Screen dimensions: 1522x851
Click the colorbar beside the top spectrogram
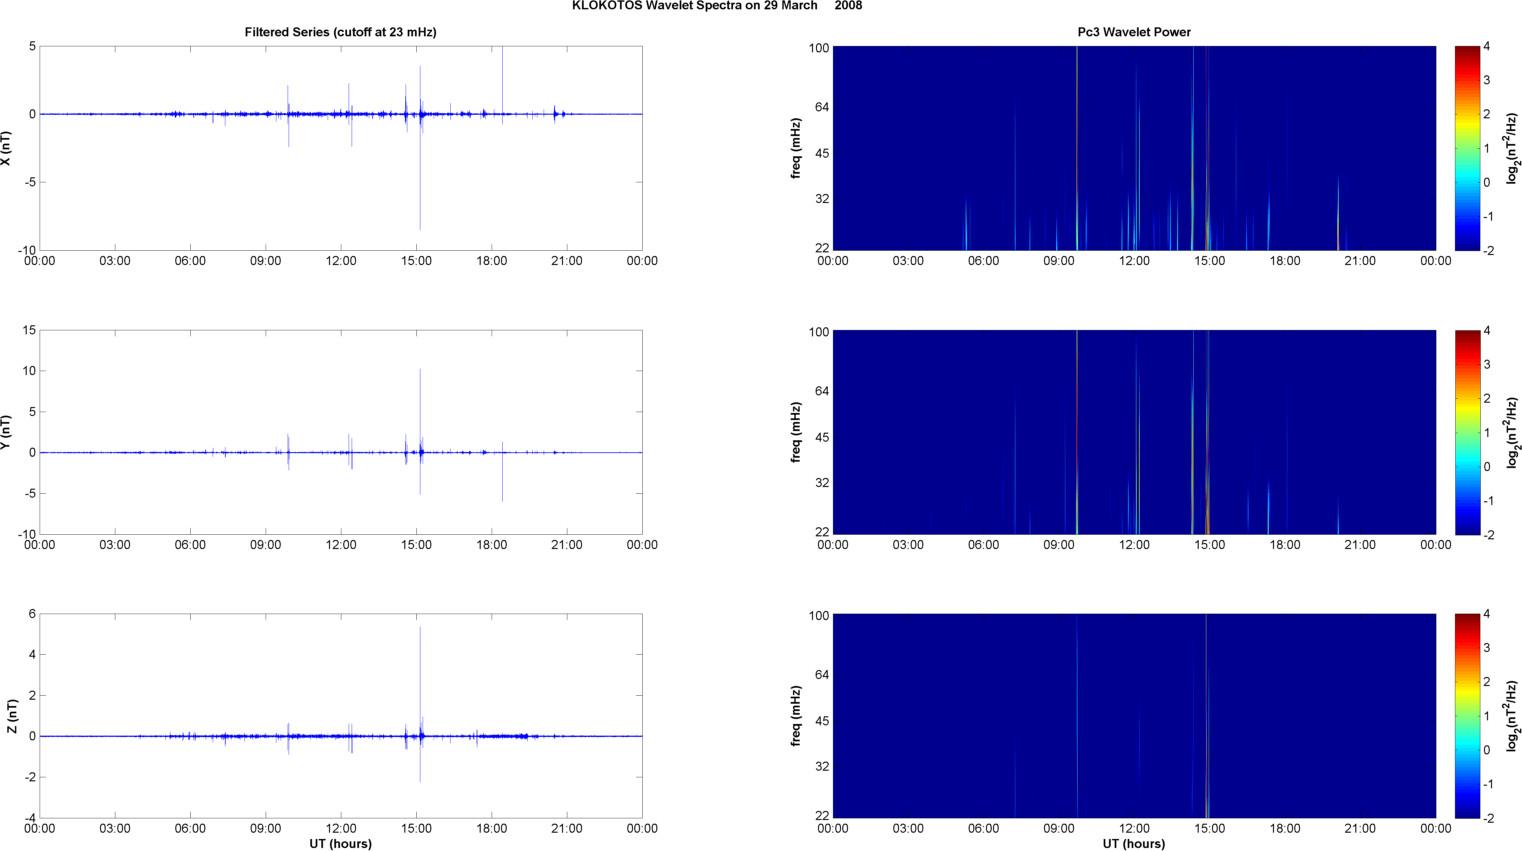(x=1466, y=148)
